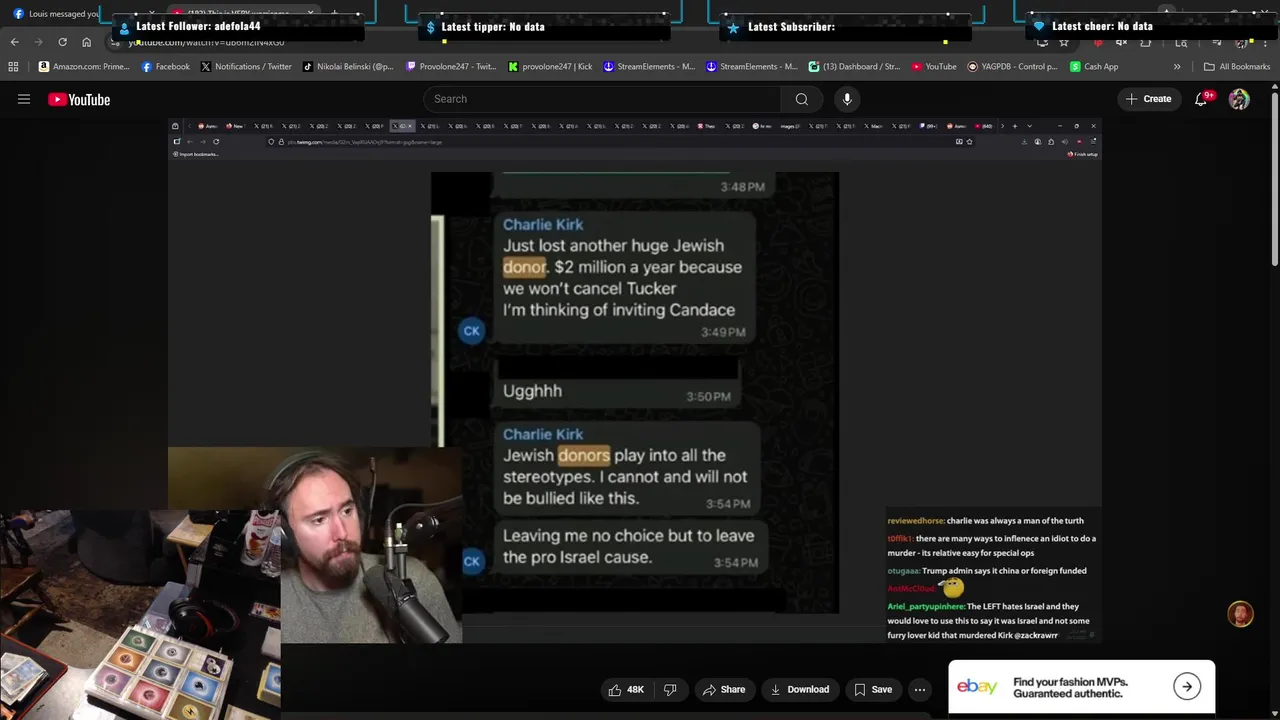Click the YouTube search input field
This screenshot has width=1280, height=720.
pyautogui.click(x=602, y=99)
